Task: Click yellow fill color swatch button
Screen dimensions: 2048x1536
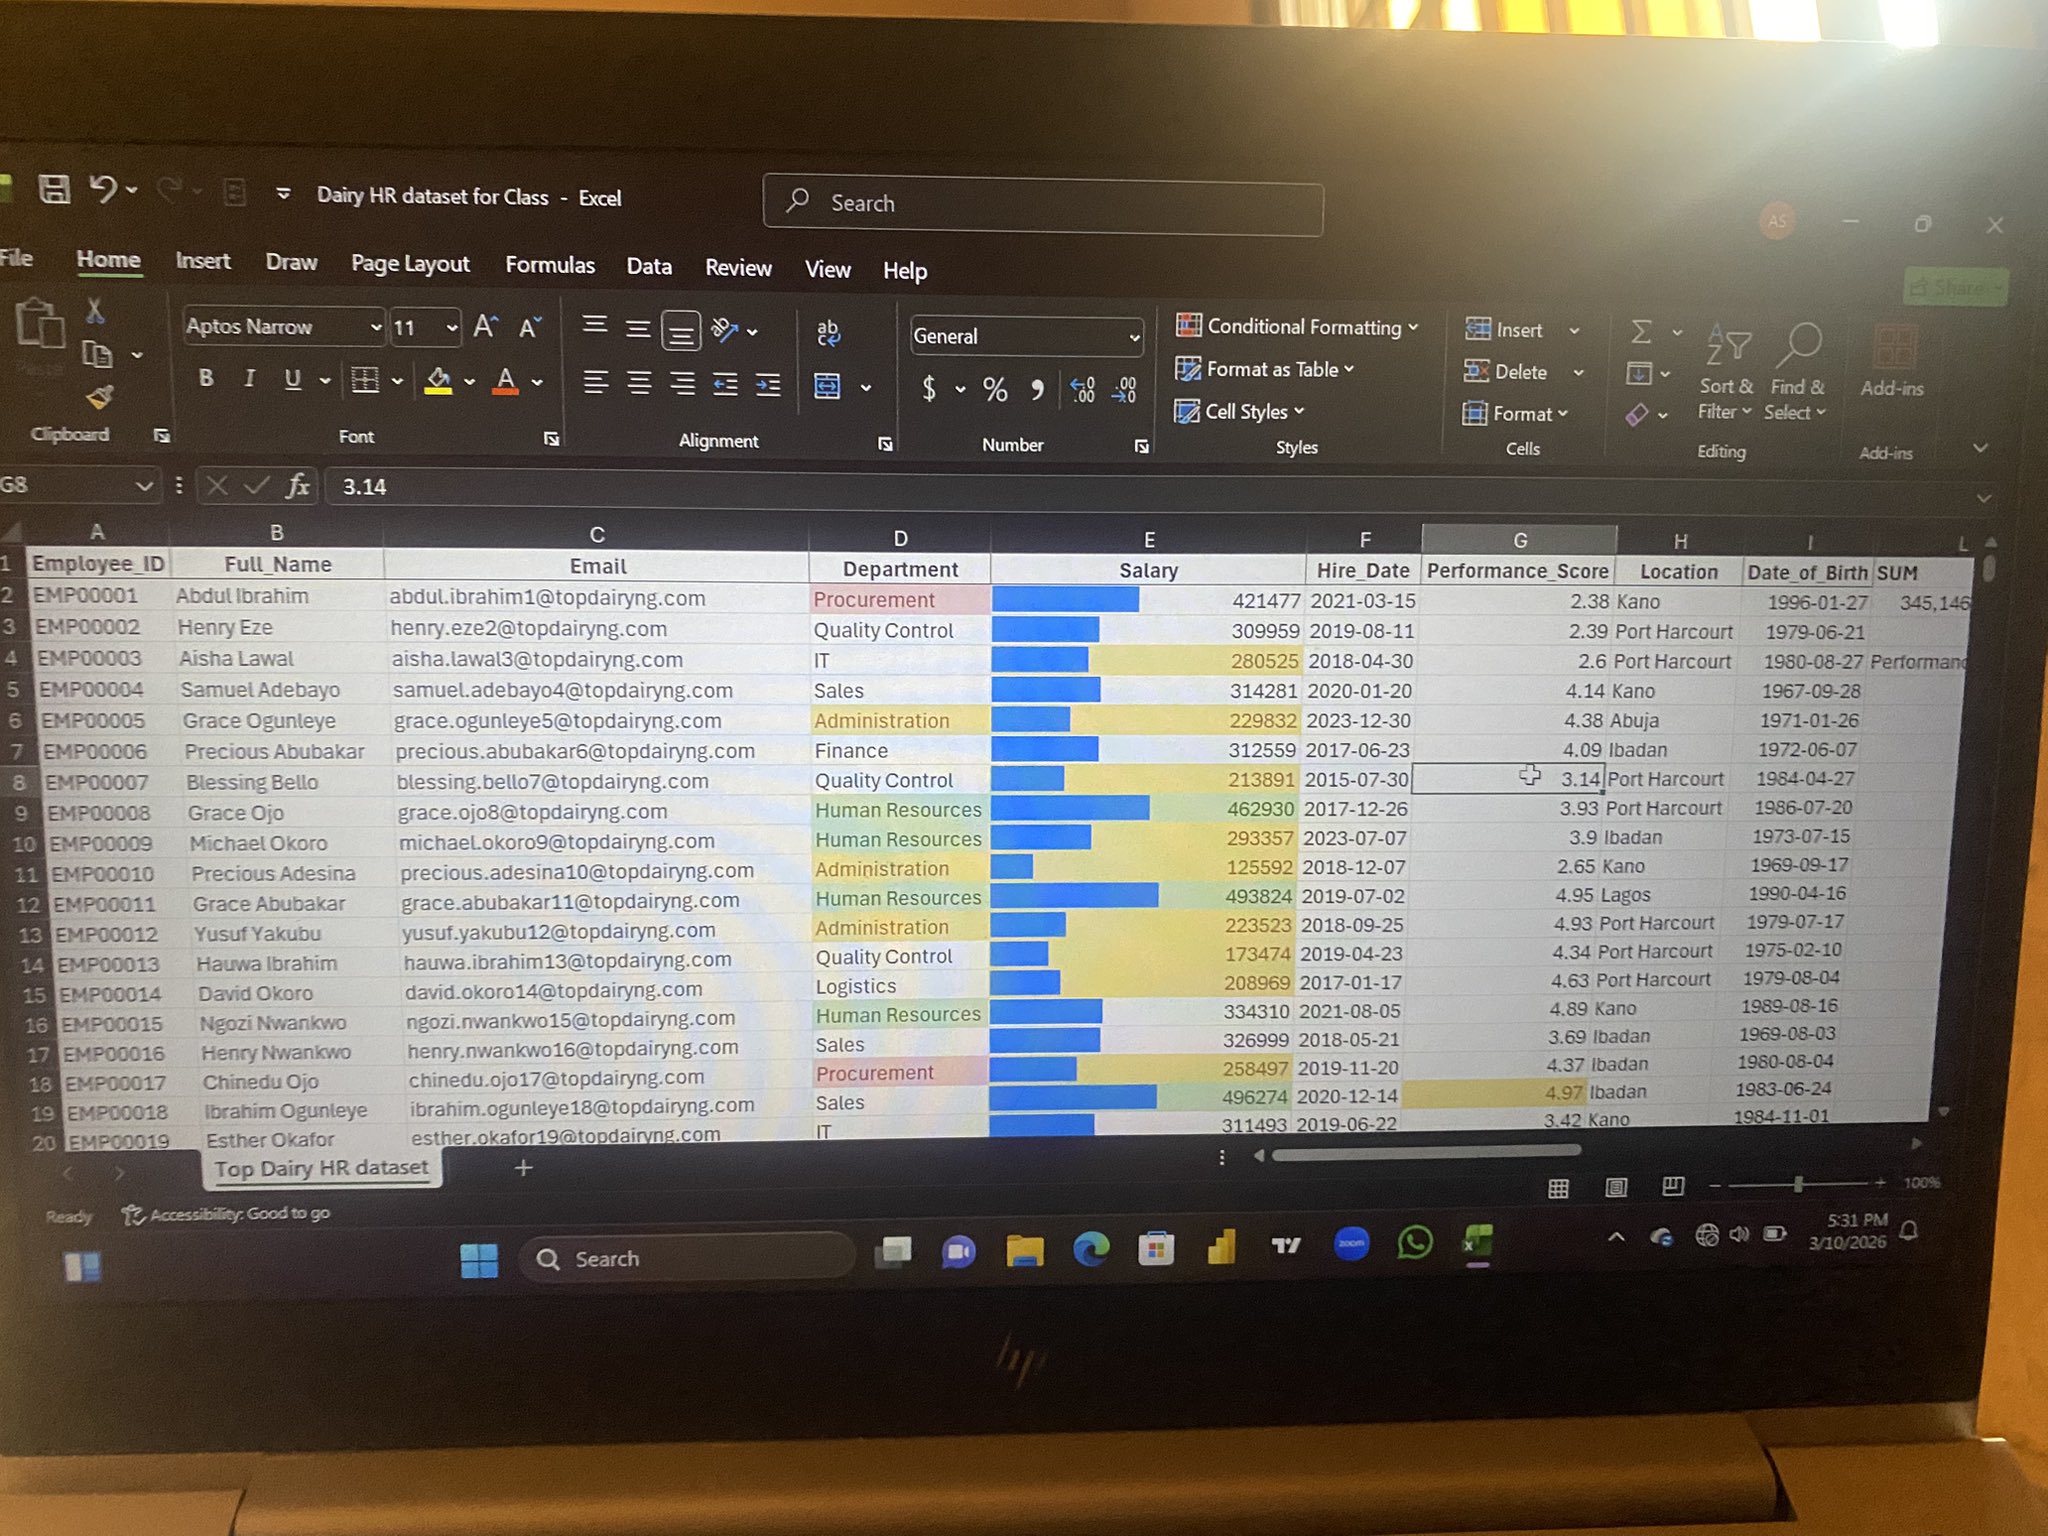Action: (438, 380)
